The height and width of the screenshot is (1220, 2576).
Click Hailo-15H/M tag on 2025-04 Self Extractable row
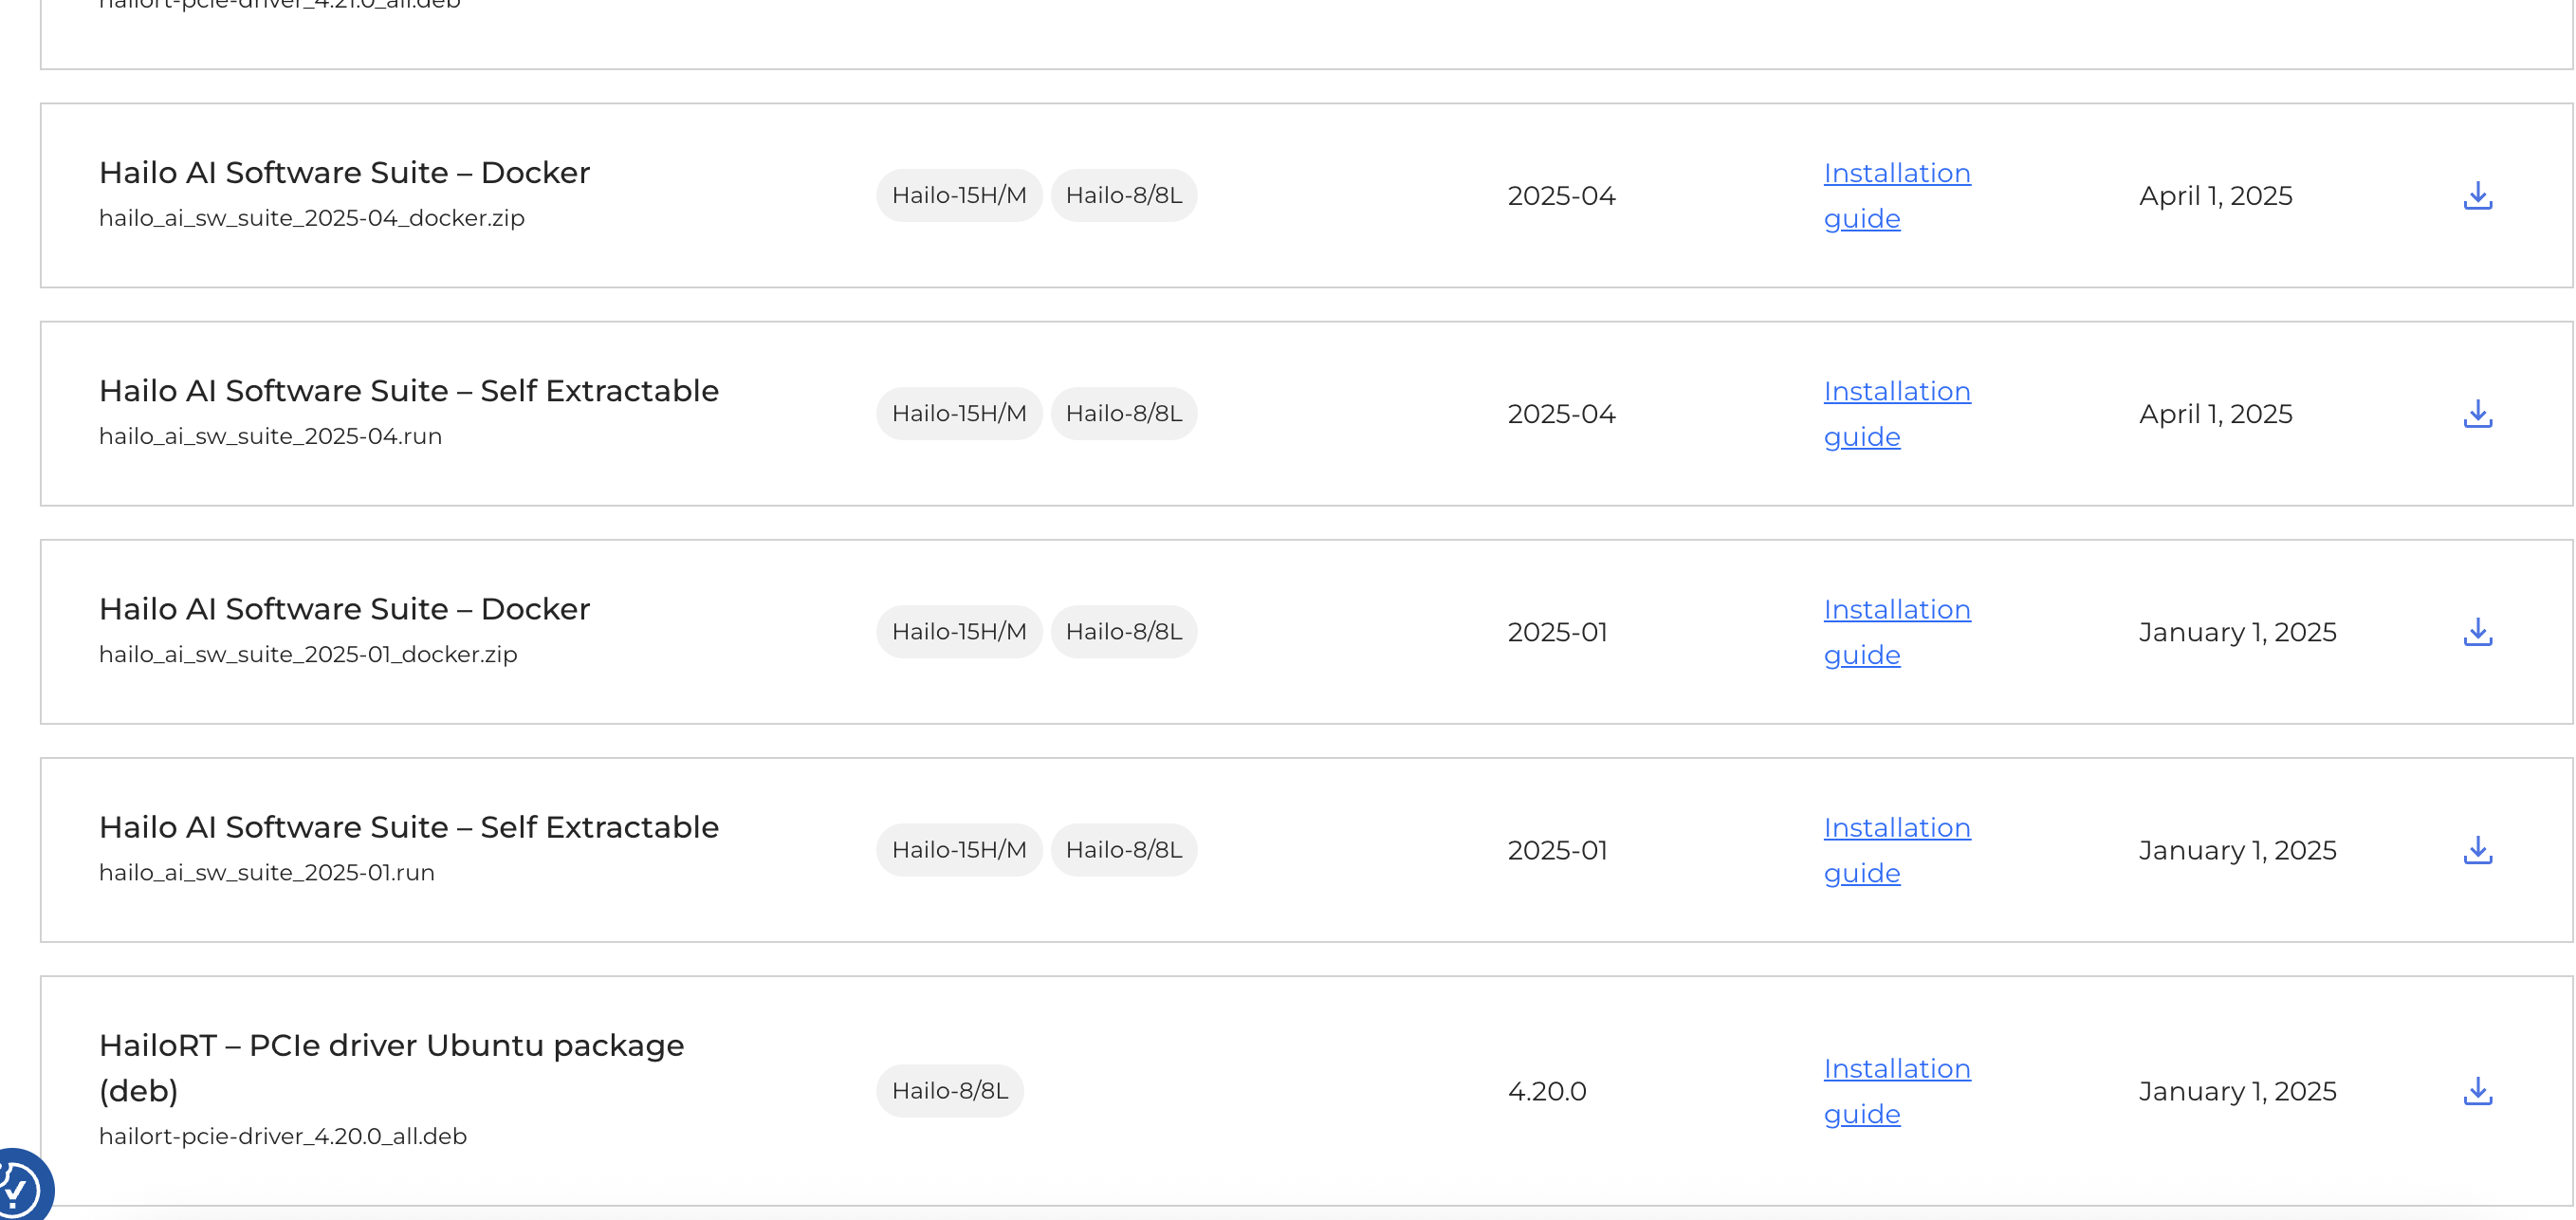point(958,414)
